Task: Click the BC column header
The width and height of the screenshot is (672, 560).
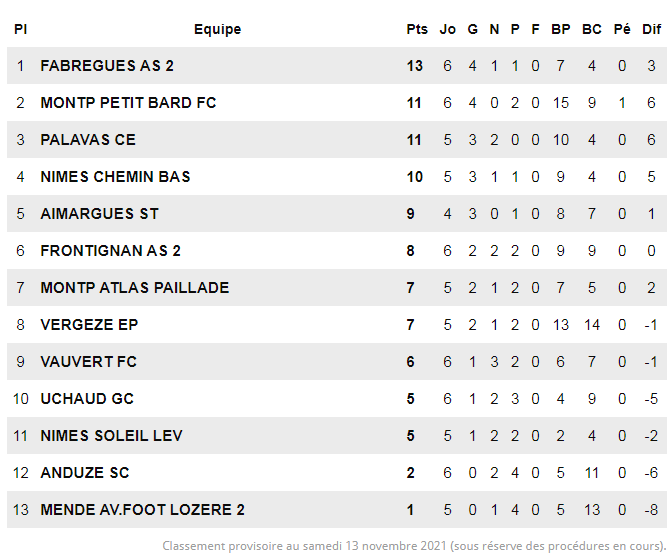Action: pyautogui.click(x=592, y=29)
